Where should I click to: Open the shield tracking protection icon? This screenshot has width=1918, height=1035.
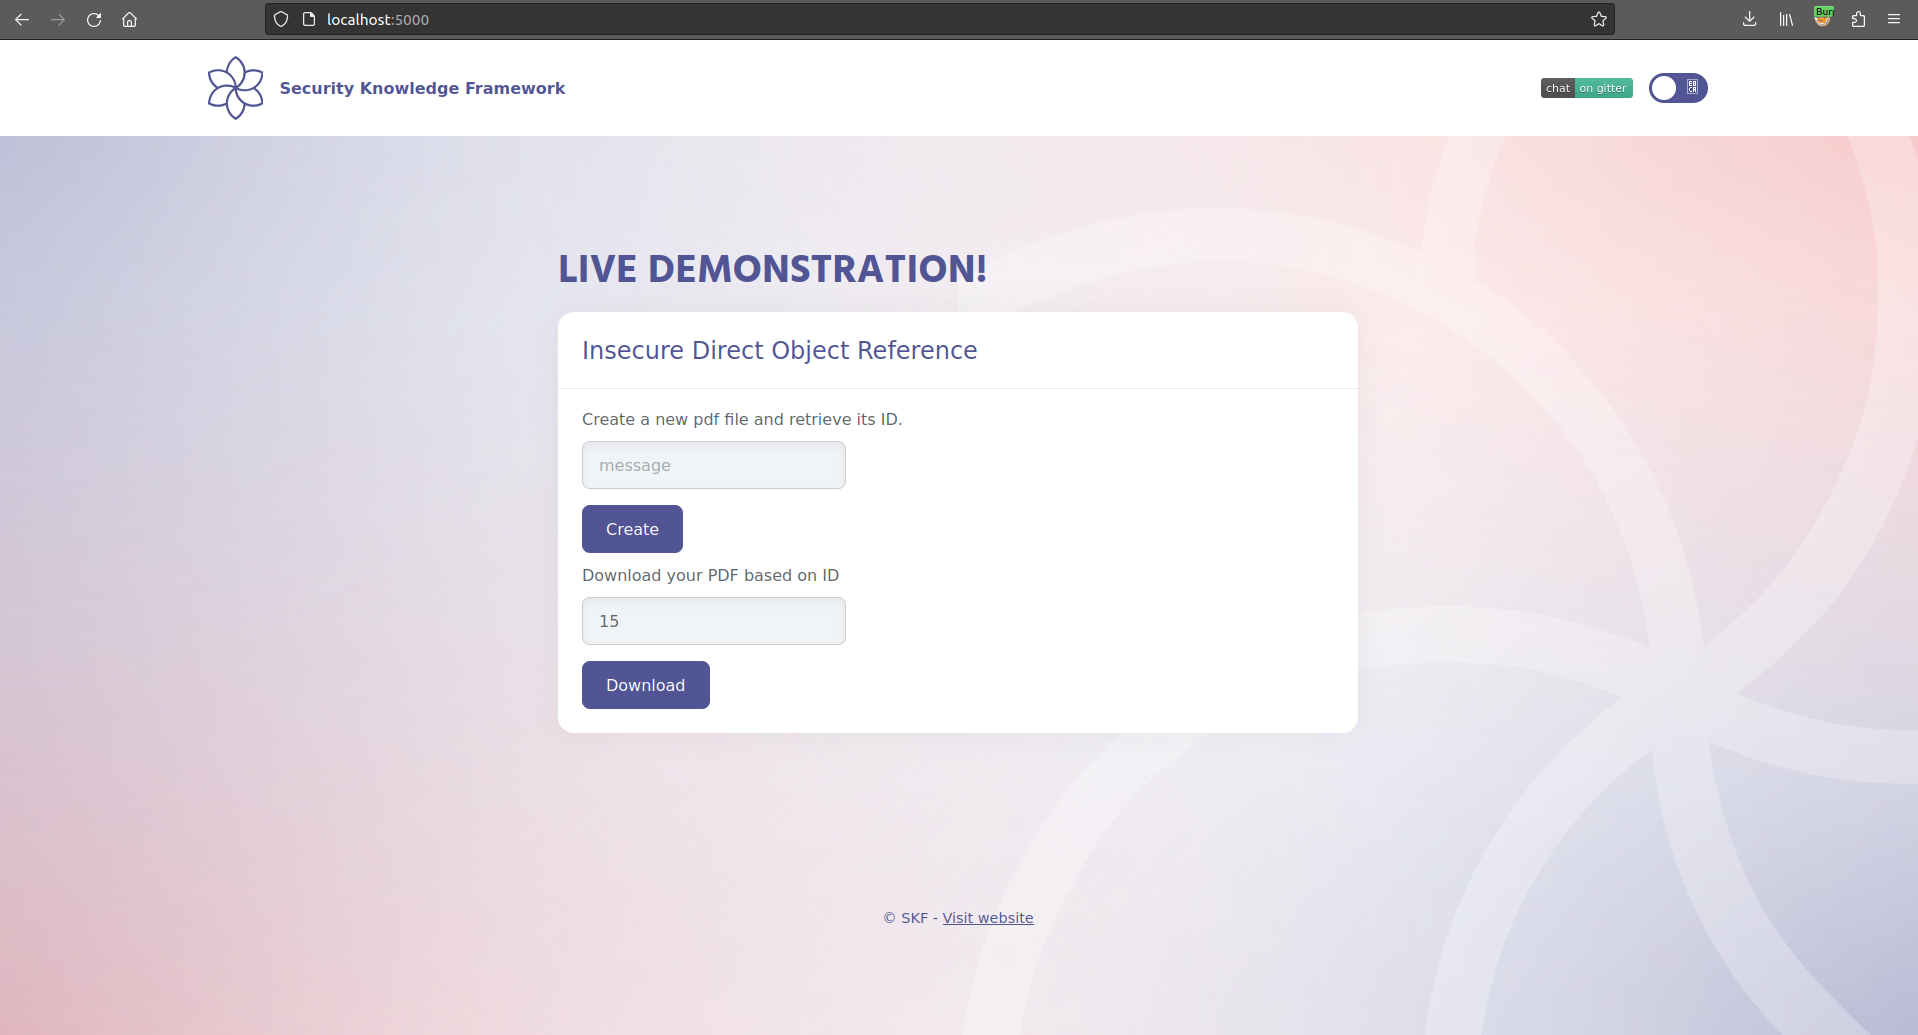tap(281, 19)
